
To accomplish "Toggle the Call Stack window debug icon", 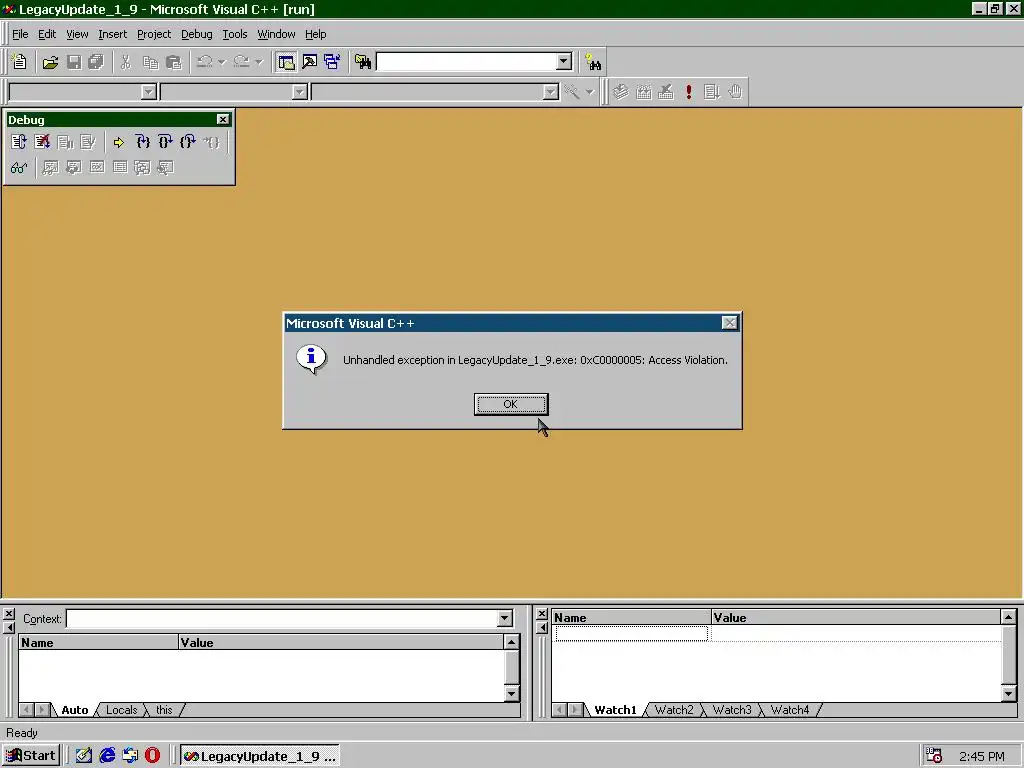I will (x=142, y=168).
